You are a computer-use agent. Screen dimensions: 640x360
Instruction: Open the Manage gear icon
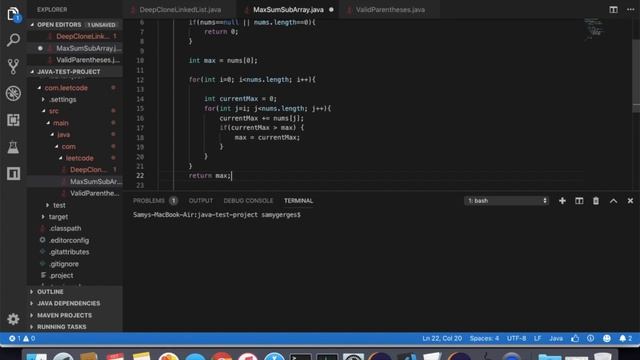[13, 319]
